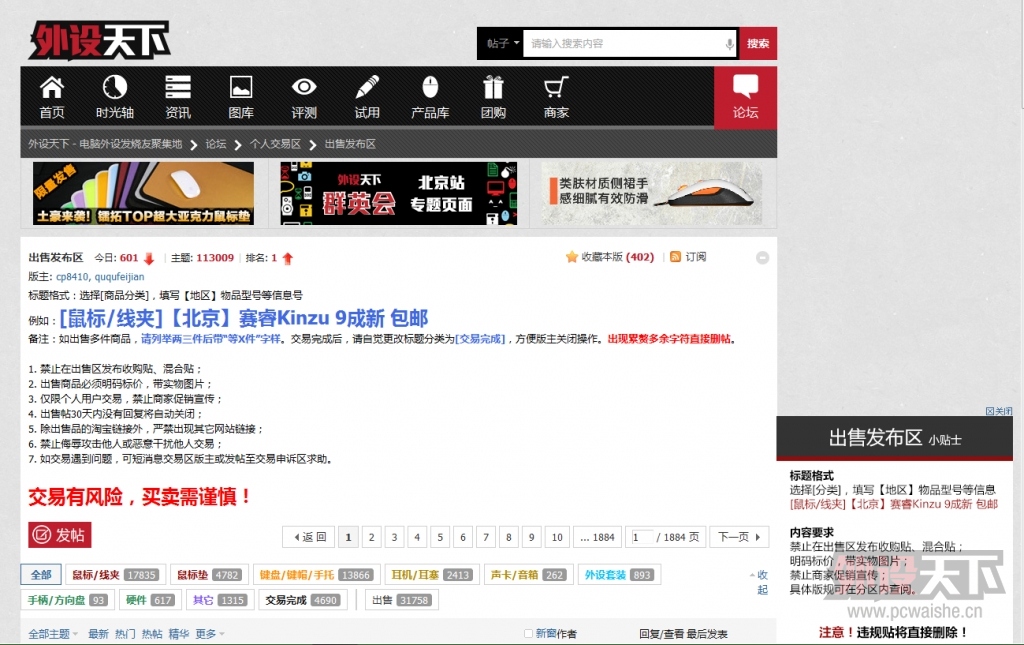Select the 出售 filter tab
This screenshot has height=645, width=1024.
point(402,600)
